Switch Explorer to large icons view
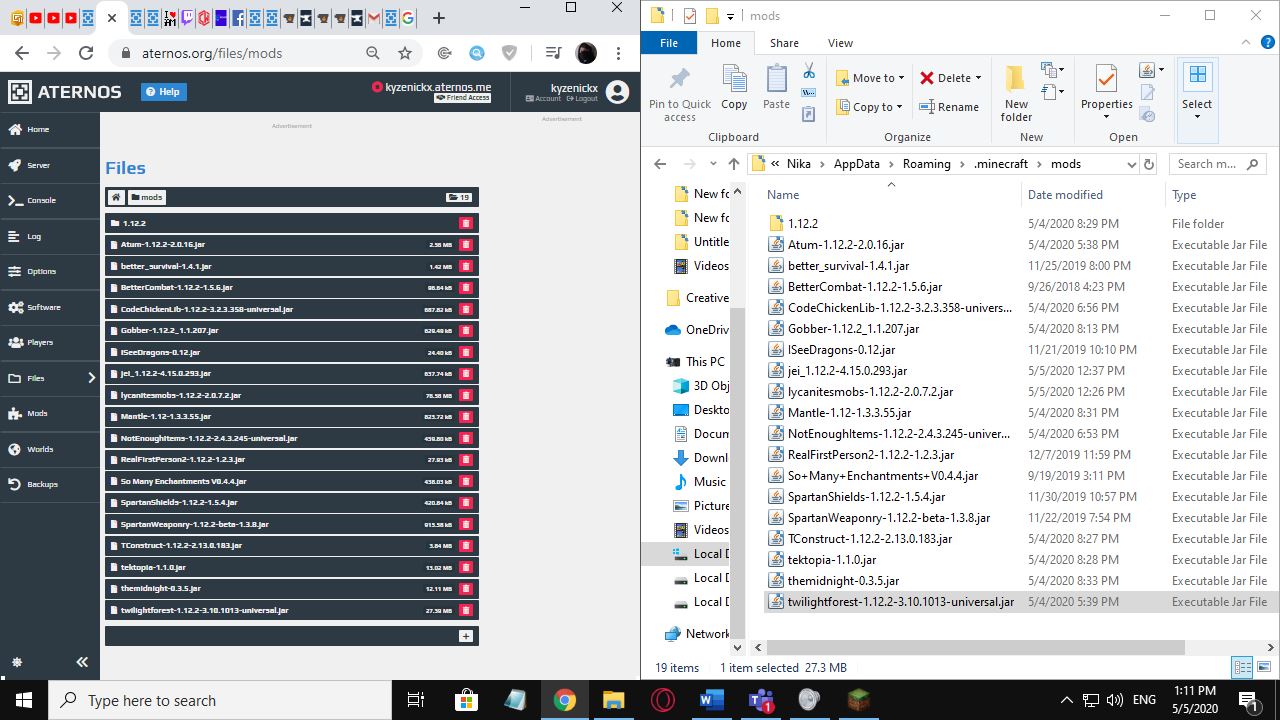 click(x=1264, y=667)
